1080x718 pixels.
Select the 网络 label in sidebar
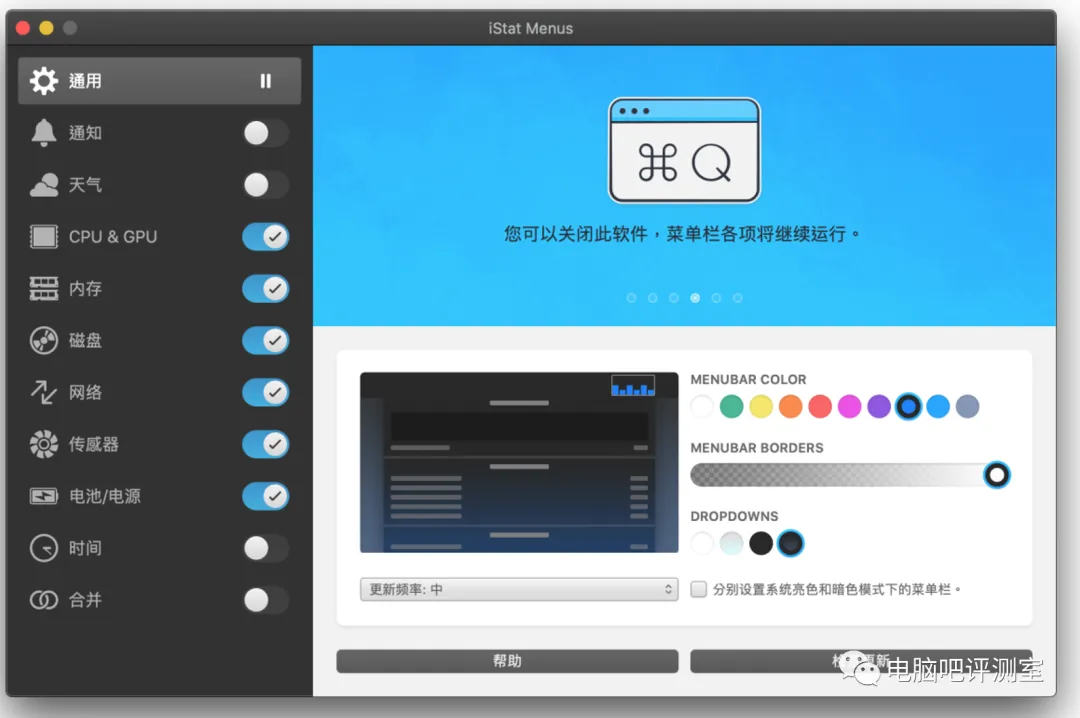(85, 392)
